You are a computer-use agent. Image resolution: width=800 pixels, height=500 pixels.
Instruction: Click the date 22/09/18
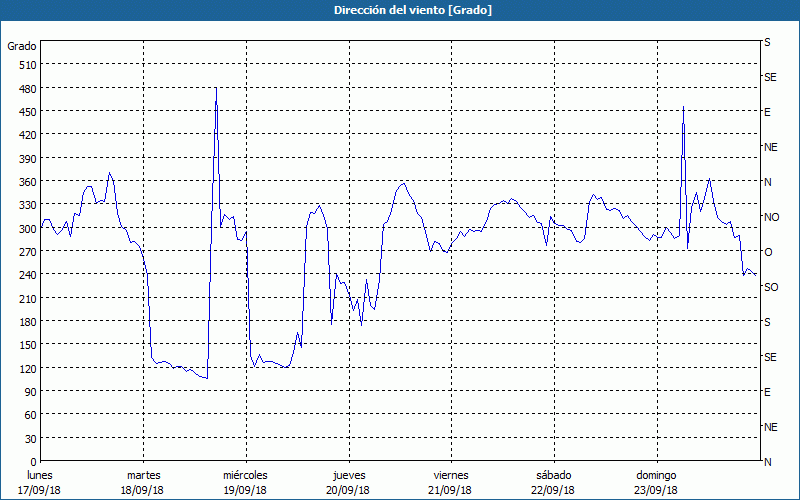tap(554, 490)
